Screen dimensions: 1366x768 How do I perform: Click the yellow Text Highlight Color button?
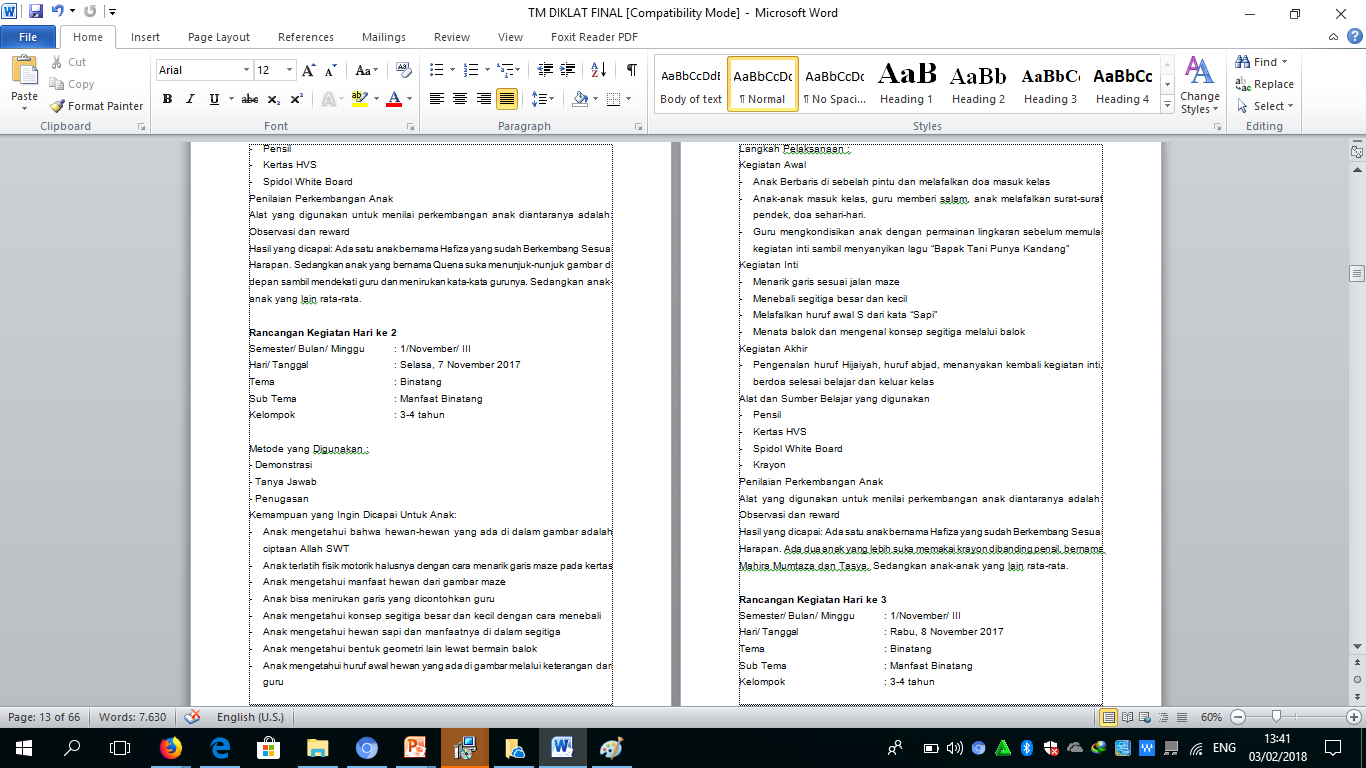(360, 99)
